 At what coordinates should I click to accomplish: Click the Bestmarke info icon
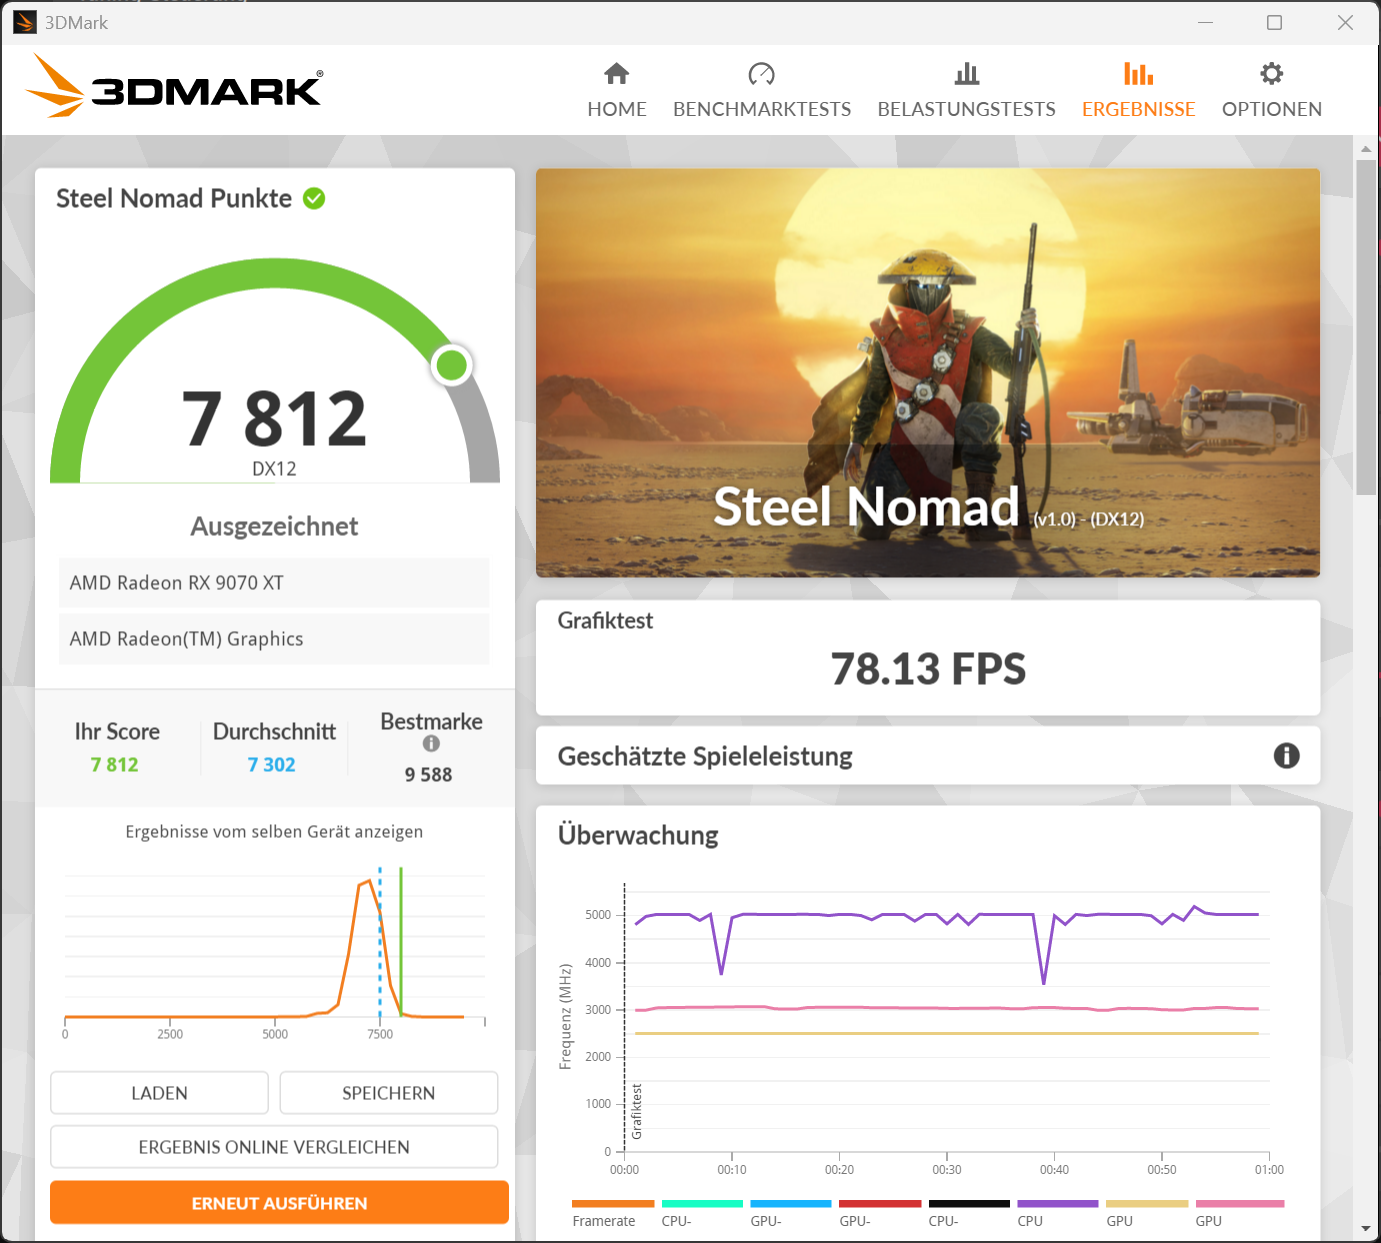431,744
